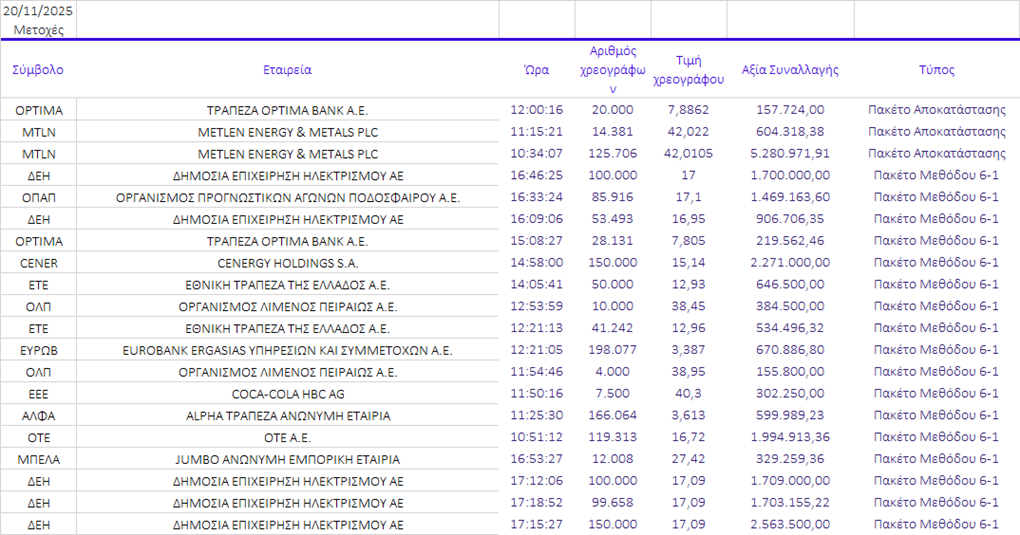This screenshot has width=1020, height=535.
Task: Click the ΕΥΡΩΒ symbol cell
Action: point(38,350)
